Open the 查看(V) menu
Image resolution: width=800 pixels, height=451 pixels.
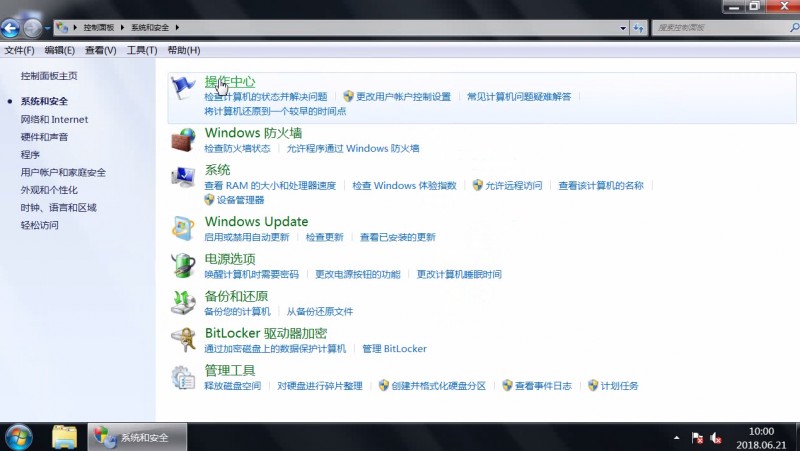coord(101,50)
